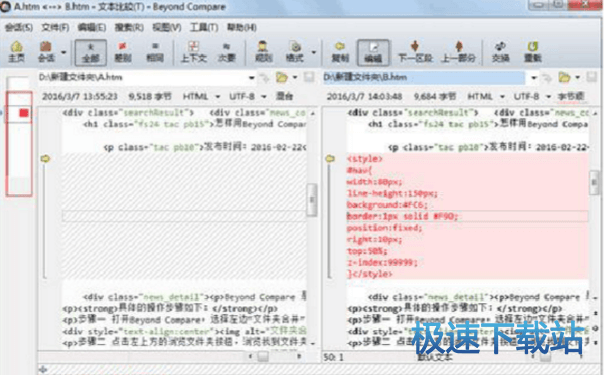Expand right pane UTF-8 encoding dropdown
Image resolution: width=605 pixels, height=375 pixels.
pyautogui.click(x=548, y=96)
